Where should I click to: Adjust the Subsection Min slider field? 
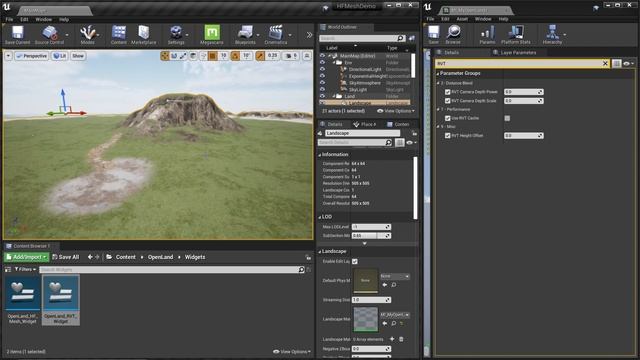tap(371, 236)
